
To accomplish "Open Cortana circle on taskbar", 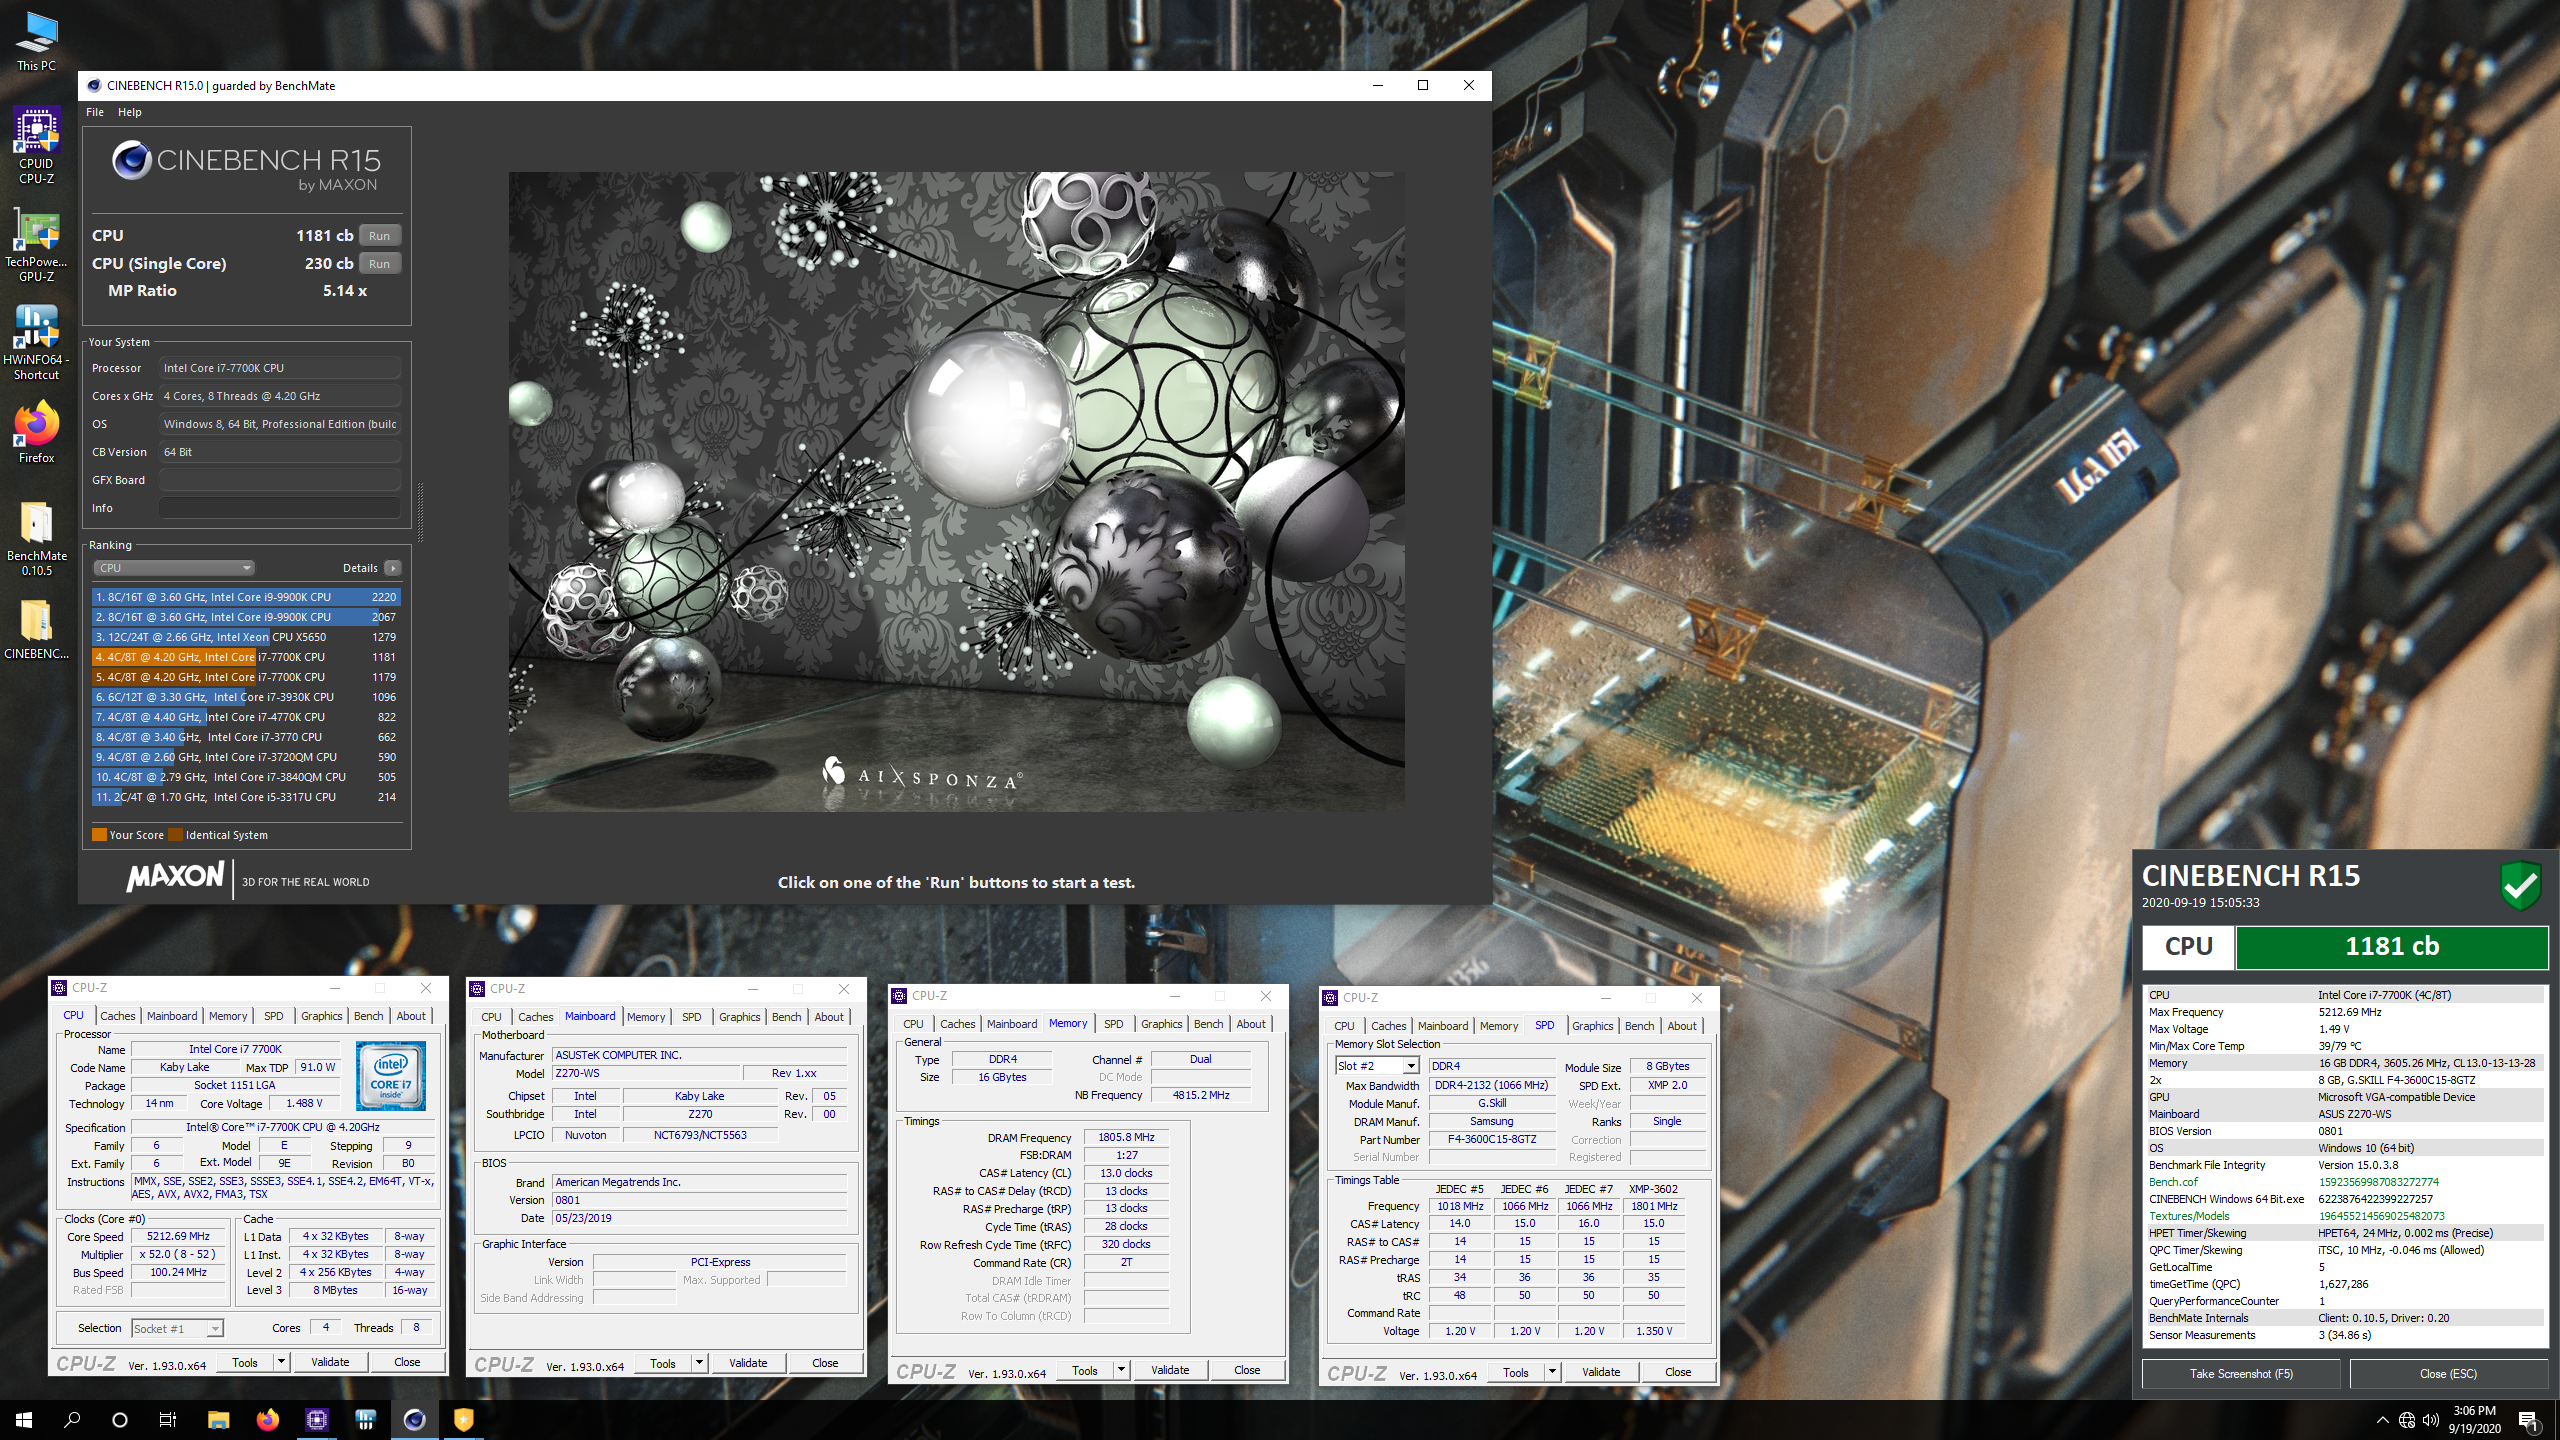I will 120,1419.
